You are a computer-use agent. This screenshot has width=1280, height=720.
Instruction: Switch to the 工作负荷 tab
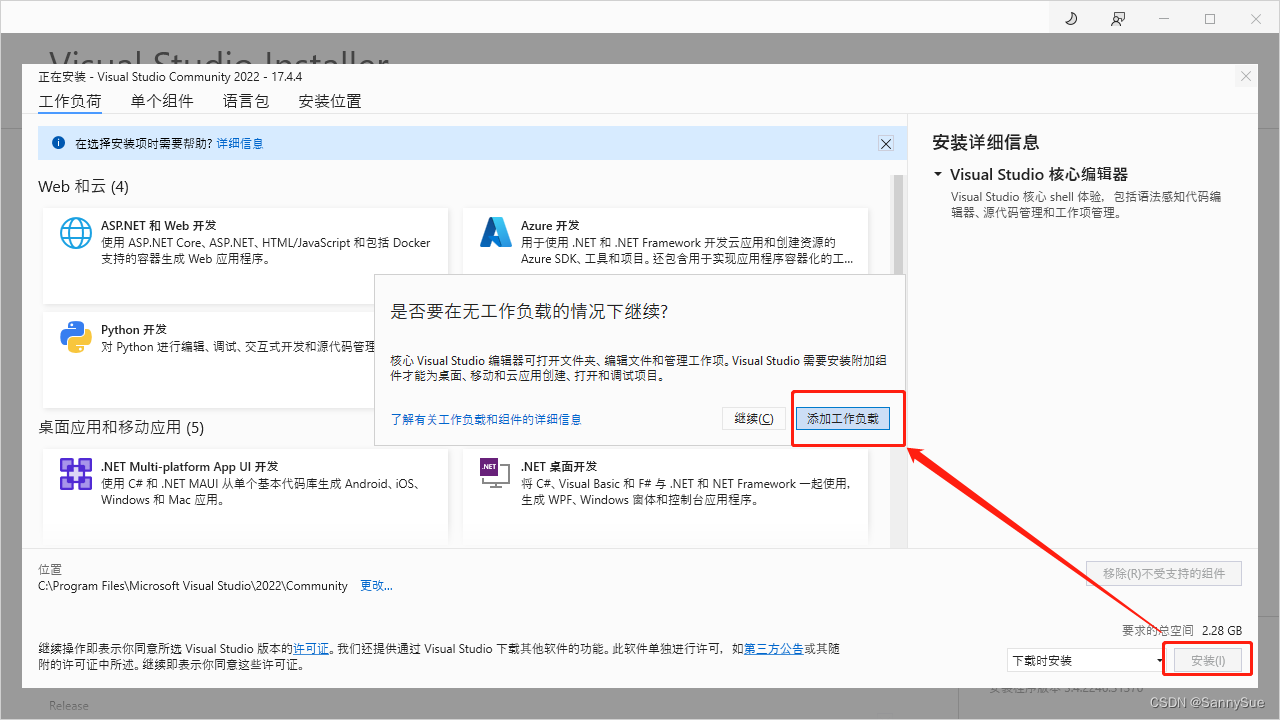tap(70, 101)
